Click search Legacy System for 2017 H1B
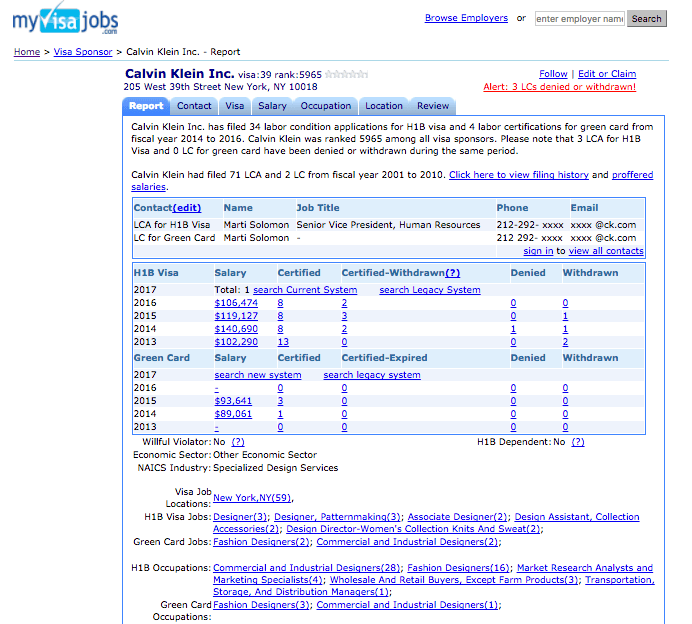 [430, 290]
